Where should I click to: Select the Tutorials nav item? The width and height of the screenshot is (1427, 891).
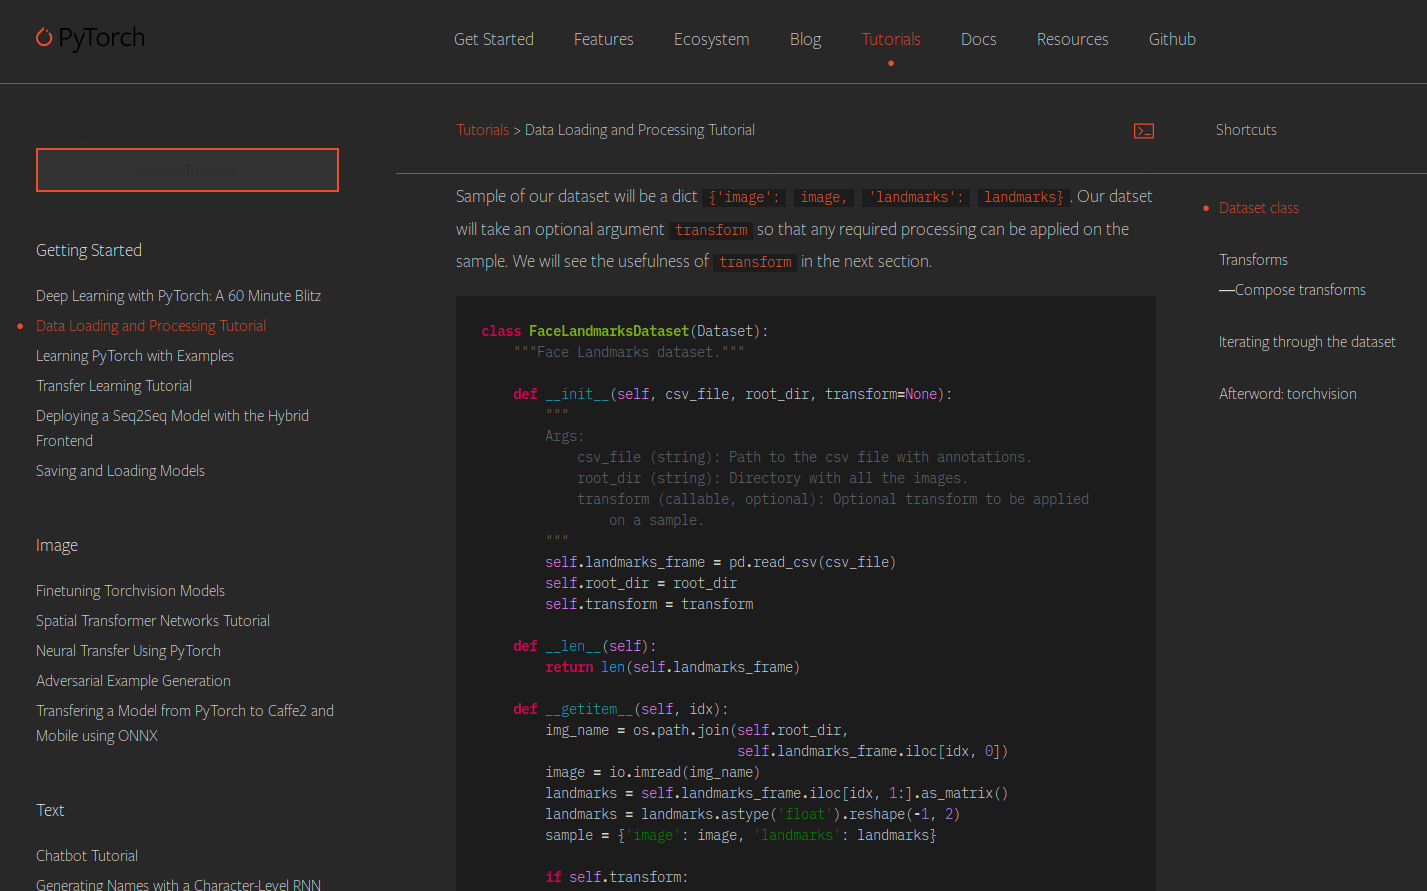click(891, 39)
